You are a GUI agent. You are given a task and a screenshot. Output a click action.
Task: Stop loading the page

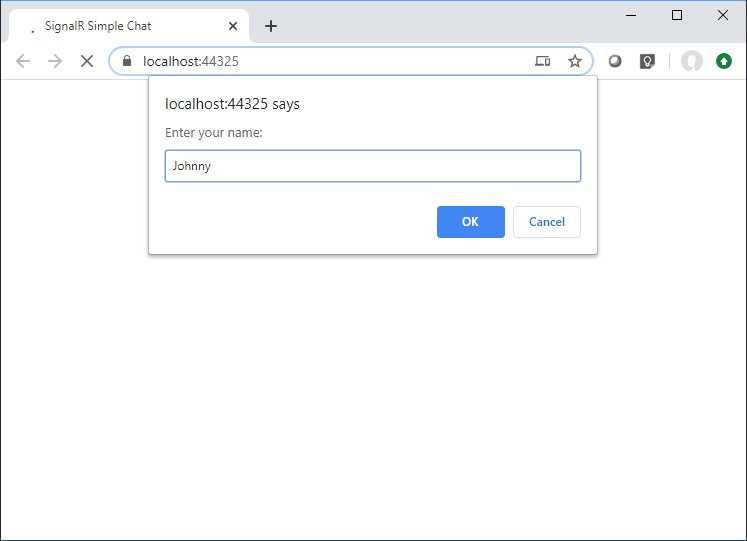pyautogui.click(x=87, y=61)
